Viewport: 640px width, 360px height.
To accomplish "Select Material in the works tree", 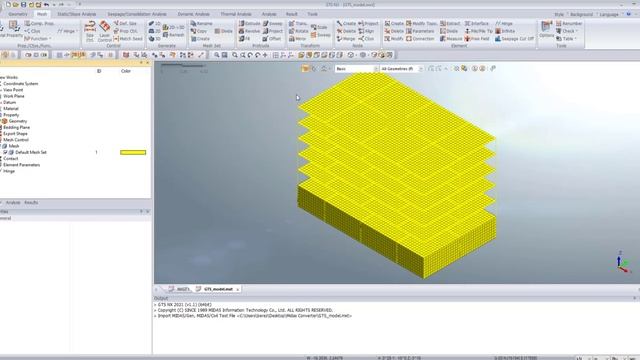I will (11, 109).
